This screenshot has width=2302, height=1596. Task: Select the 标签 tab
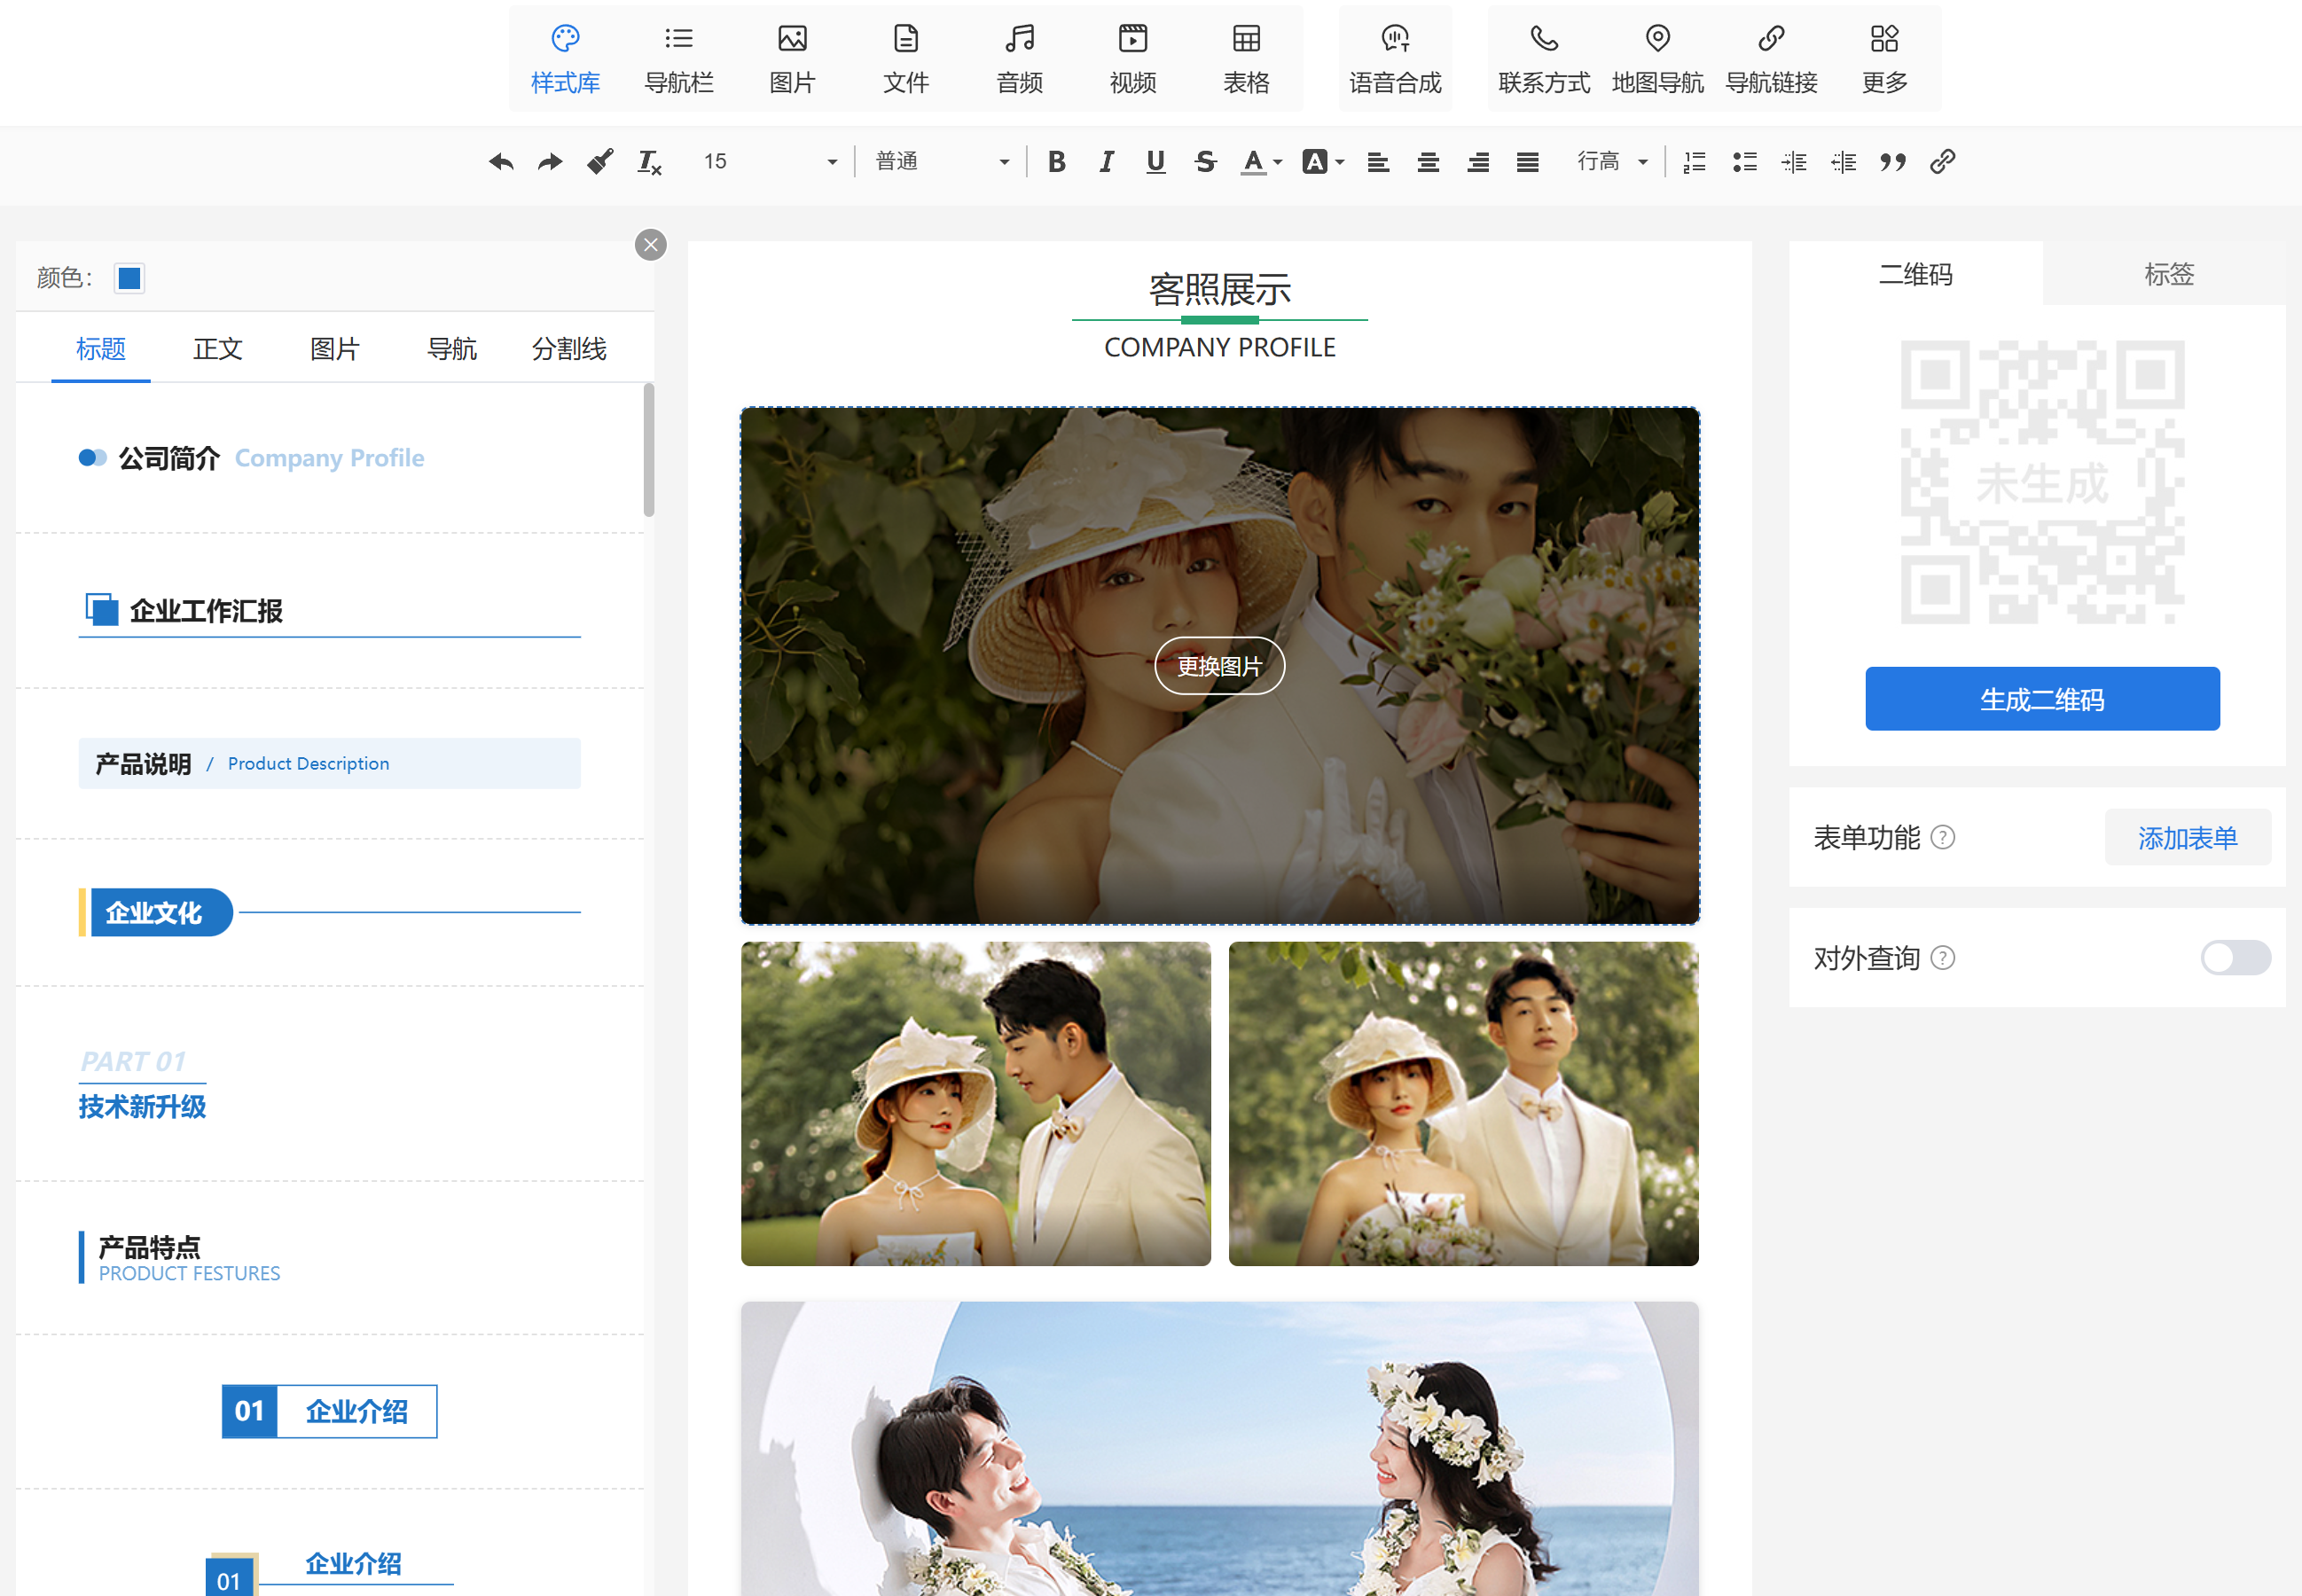[2169, 274]
